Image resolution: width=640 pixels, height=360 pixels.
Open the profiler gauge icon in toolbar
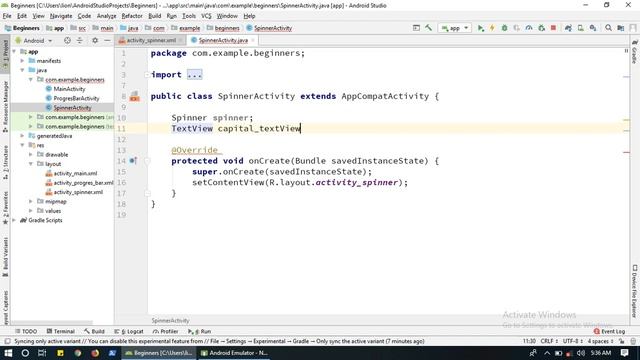tap(529, 28)
